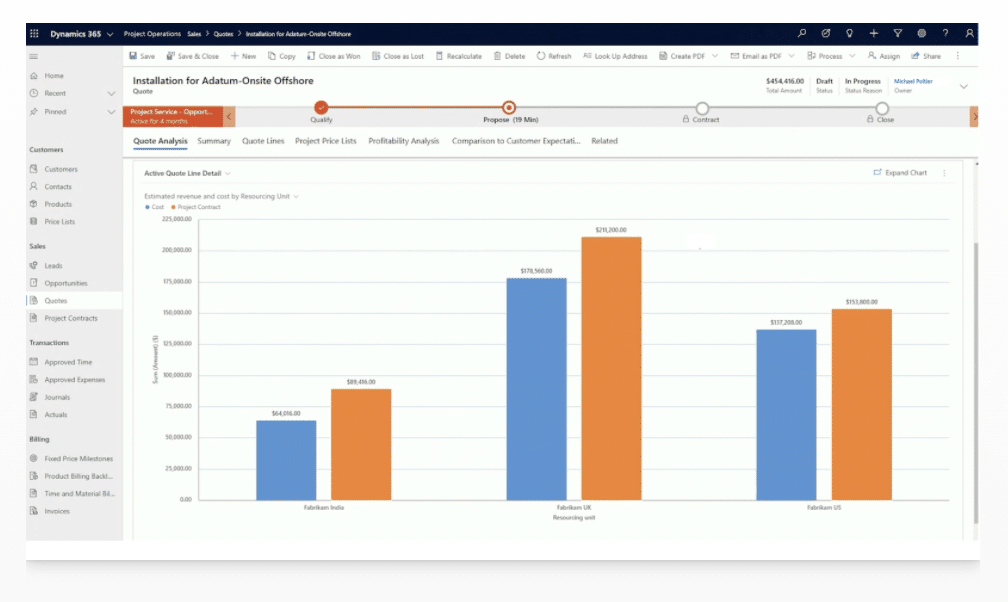
Task: Click Expand Chart button
Action: pos(900,172)
